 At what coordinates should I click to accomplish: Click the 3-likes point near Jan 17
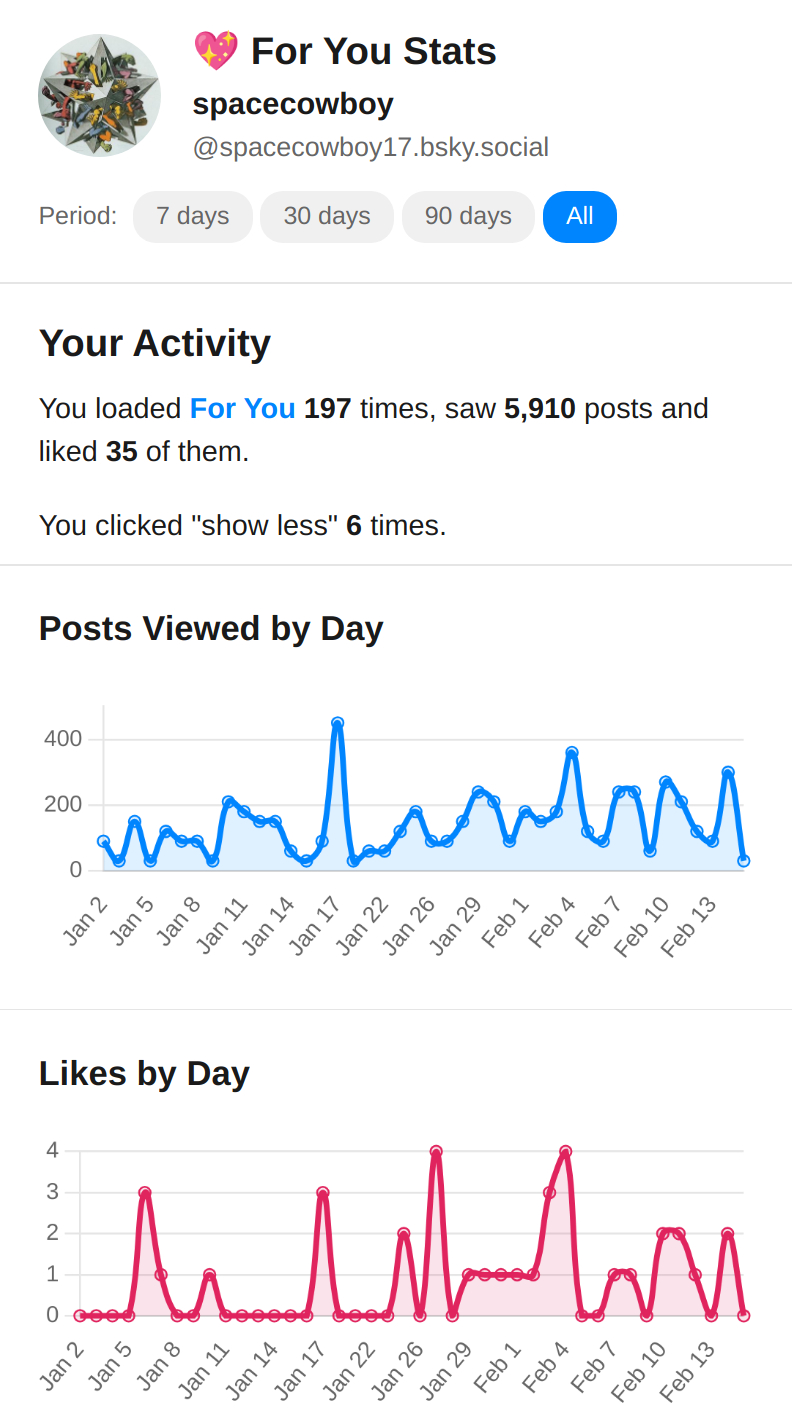coord(323,1193)
